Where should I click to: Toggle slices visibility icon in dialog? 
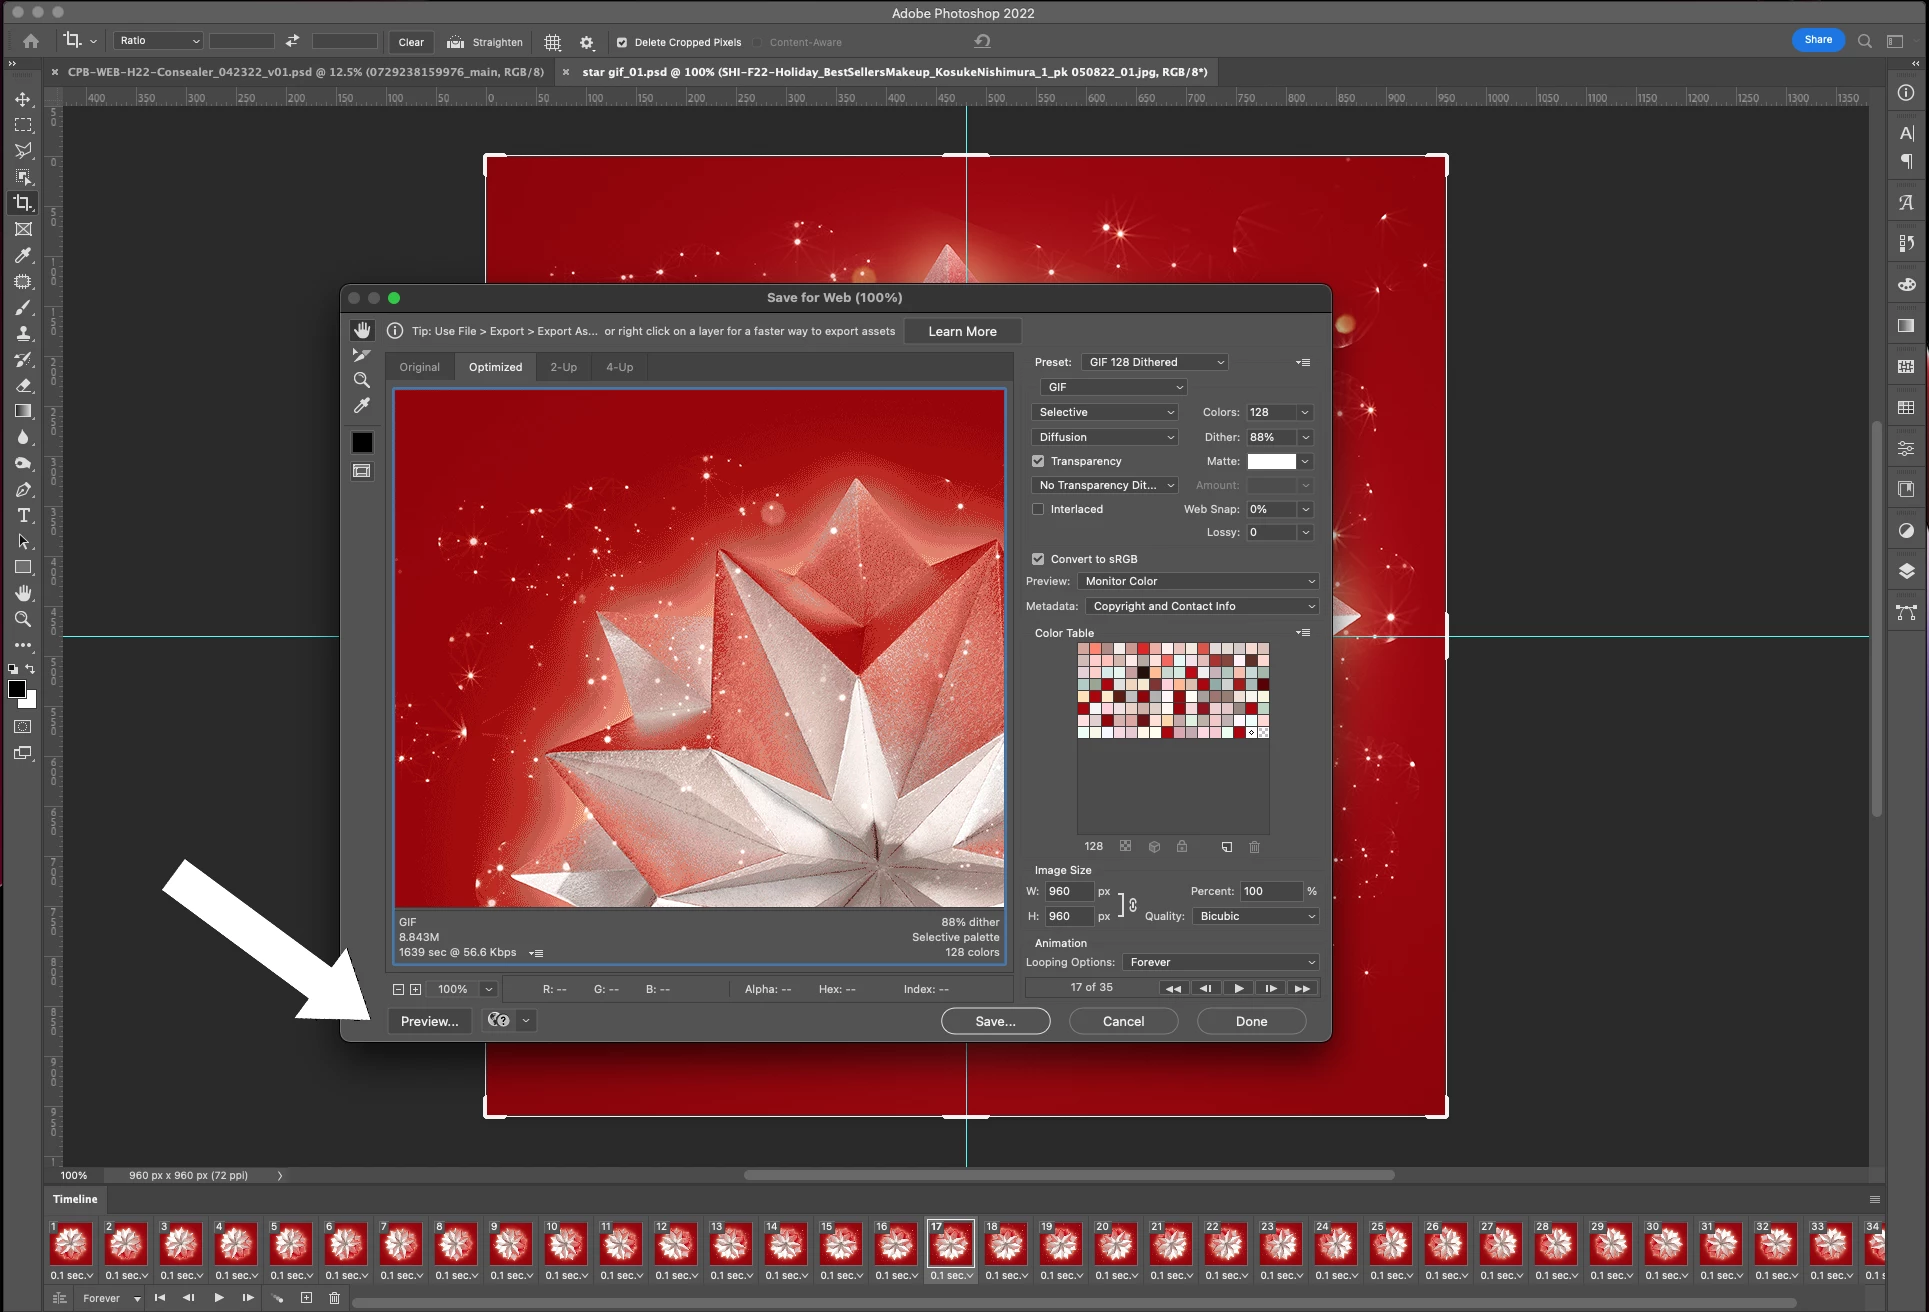click(362, 471)
